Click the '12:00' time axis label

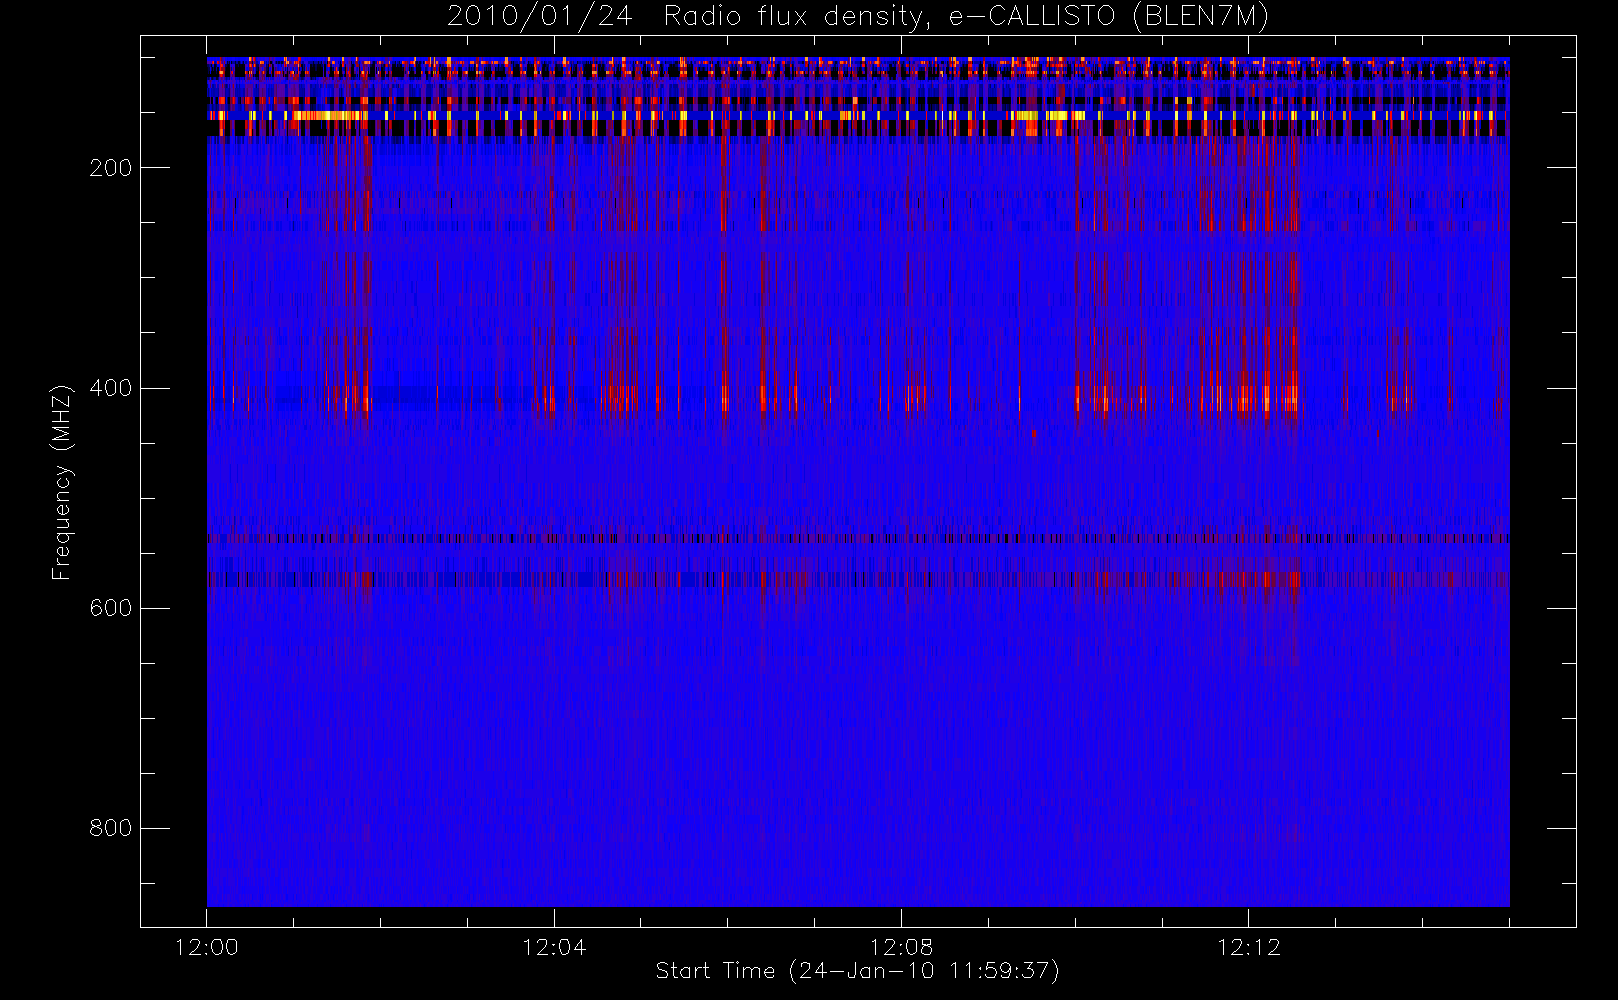(x=207, y=947)
